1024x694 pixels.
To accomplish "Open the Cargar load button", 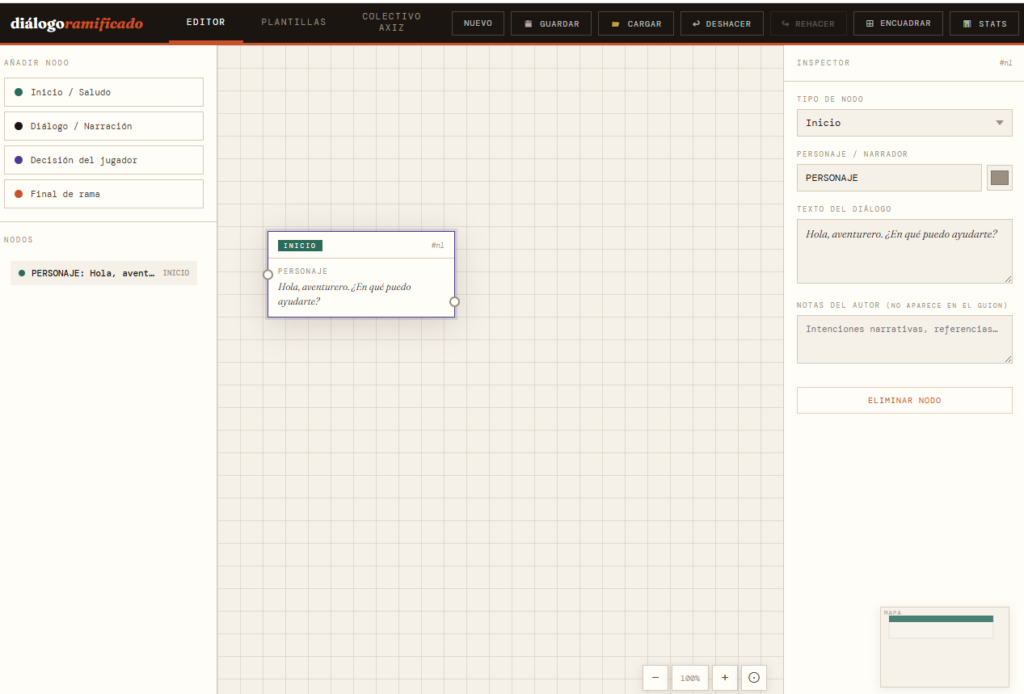I will click(636, 23).
